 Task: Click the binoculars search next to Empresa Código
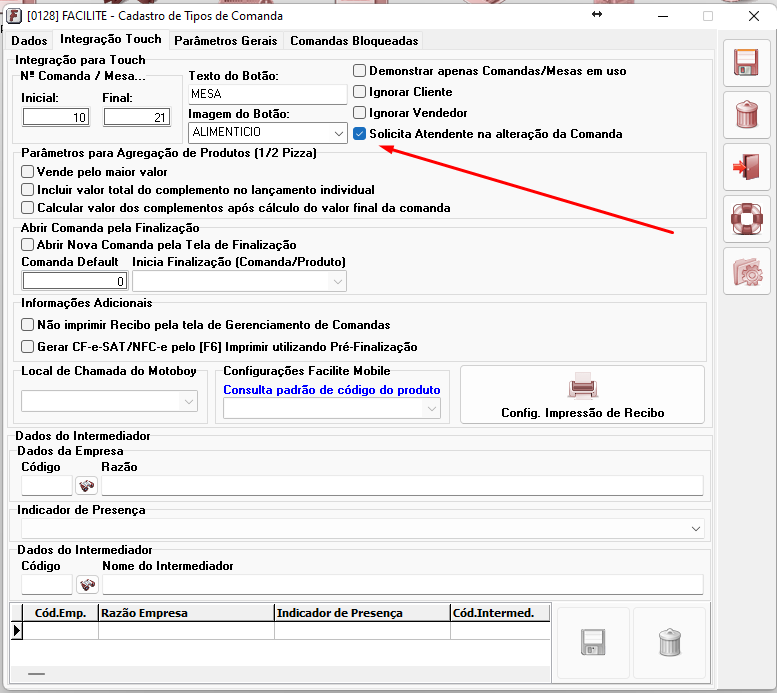pos(87,485)
